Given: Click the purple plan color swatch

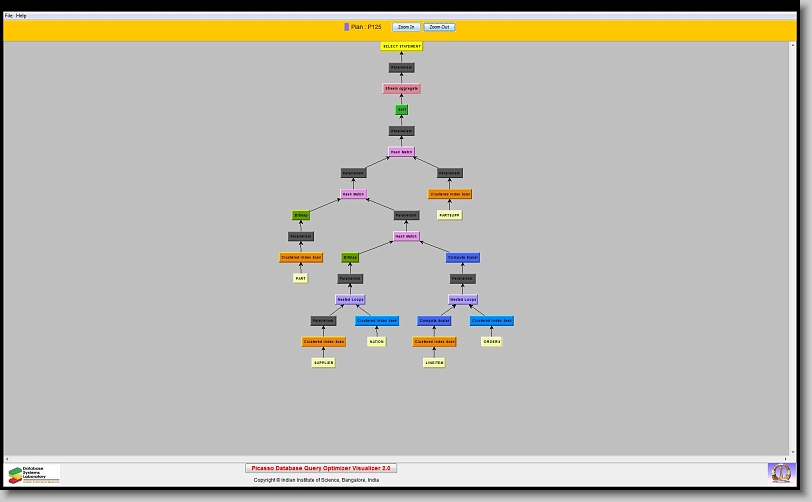Looking at the screenshot, I should click(x=347, y=27).
